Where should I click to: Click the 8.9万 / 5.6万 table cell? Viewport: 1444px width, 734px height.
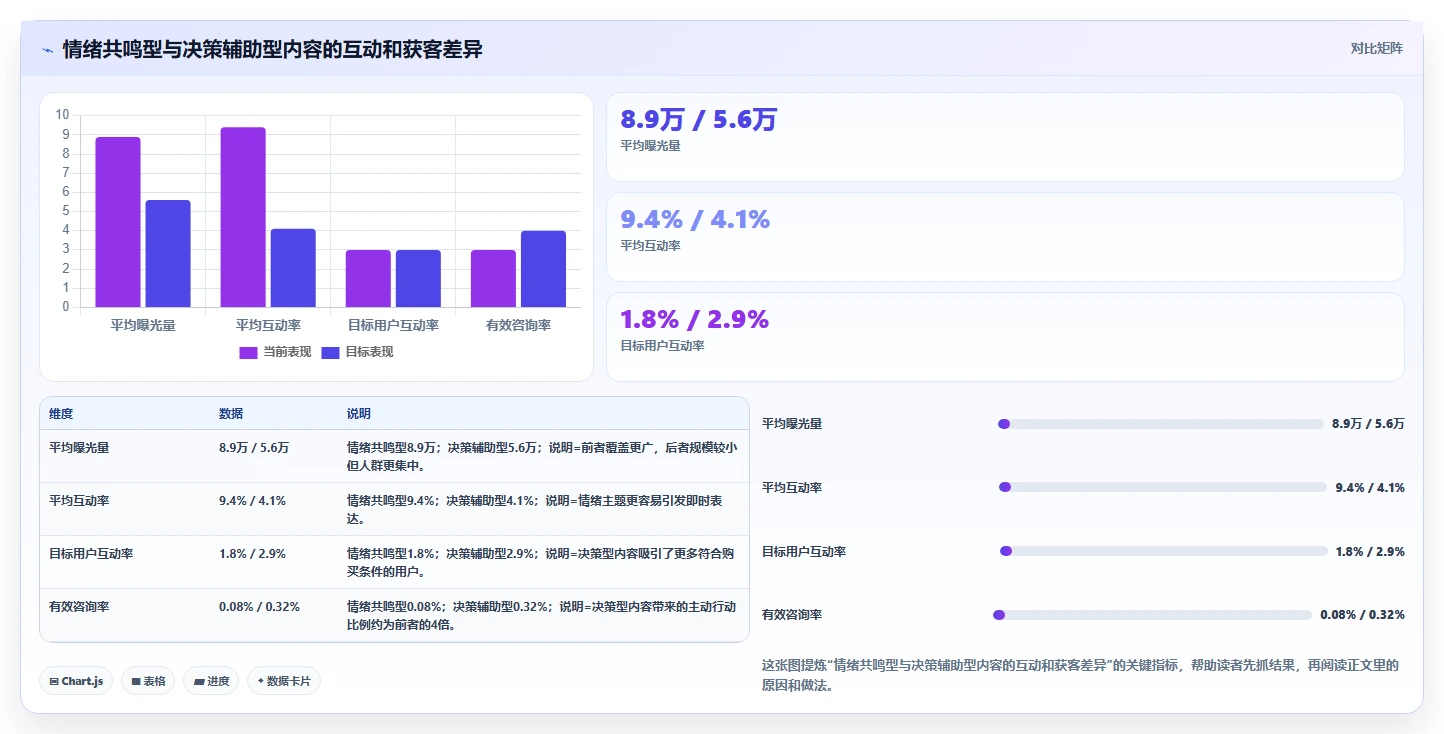coord(254,447)
